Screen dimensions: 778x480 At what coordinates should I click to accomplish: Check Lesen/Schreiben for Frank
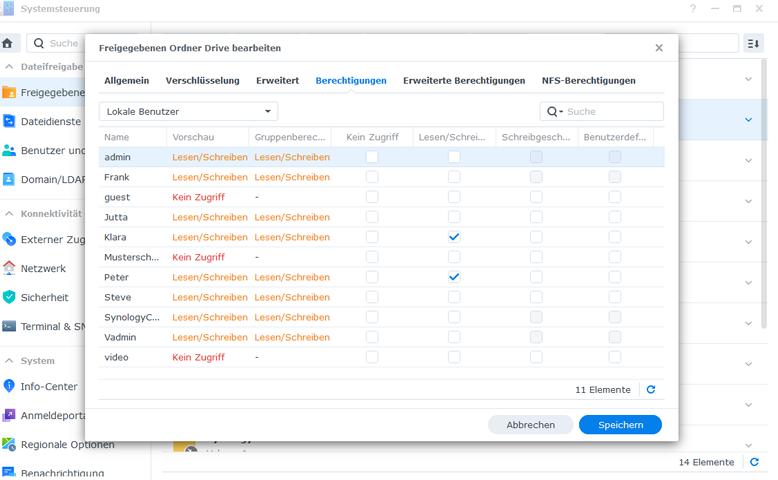[454, 177]
